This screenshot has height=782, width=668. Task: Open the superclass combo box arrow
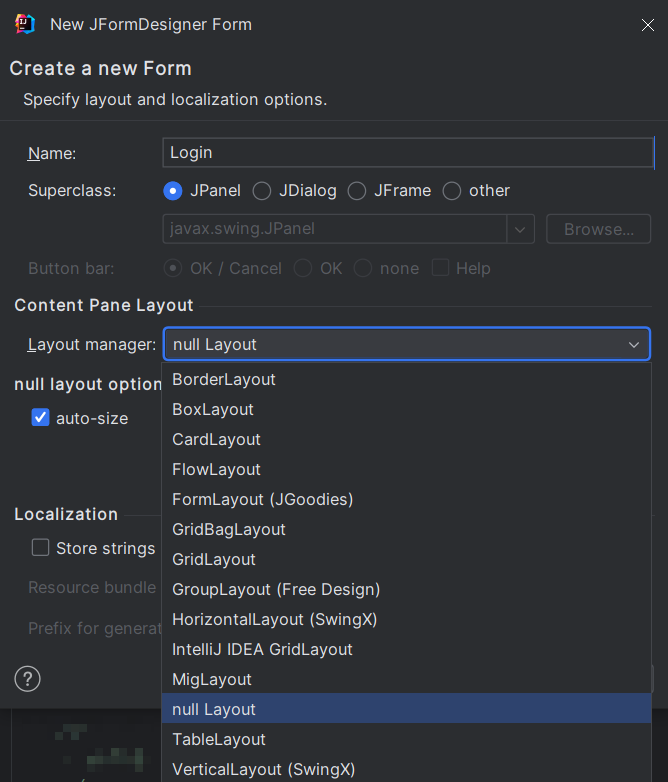pyautogui.click(x=520, y=229)
